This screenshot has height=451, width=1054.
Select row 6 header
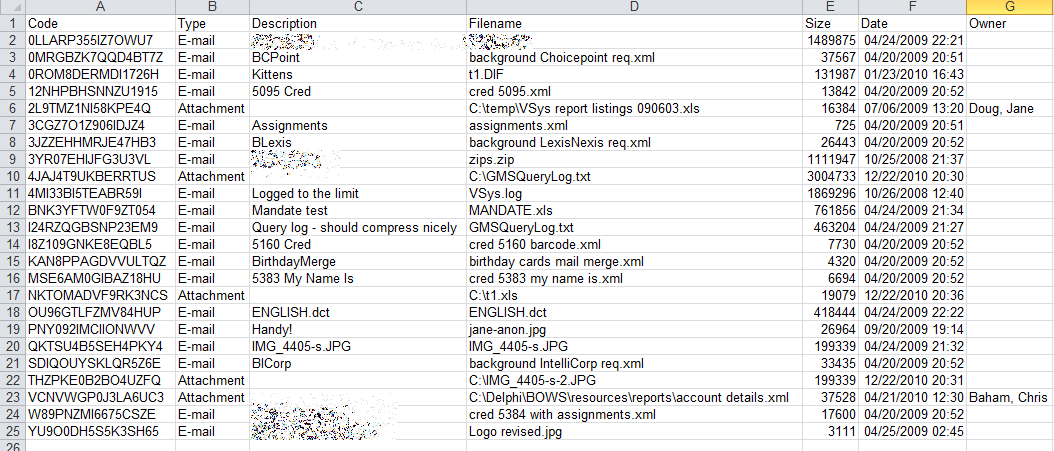(12, 108)
